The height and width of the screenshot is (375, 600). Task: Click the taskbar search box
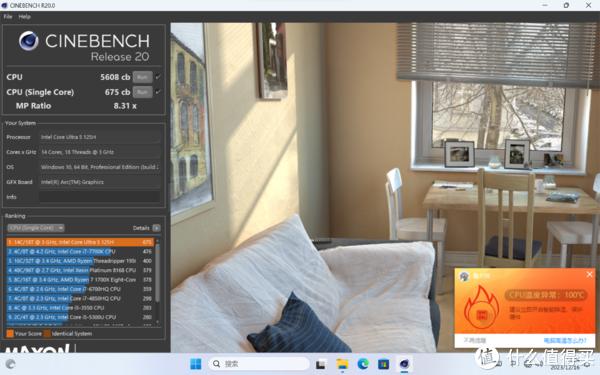259,364
